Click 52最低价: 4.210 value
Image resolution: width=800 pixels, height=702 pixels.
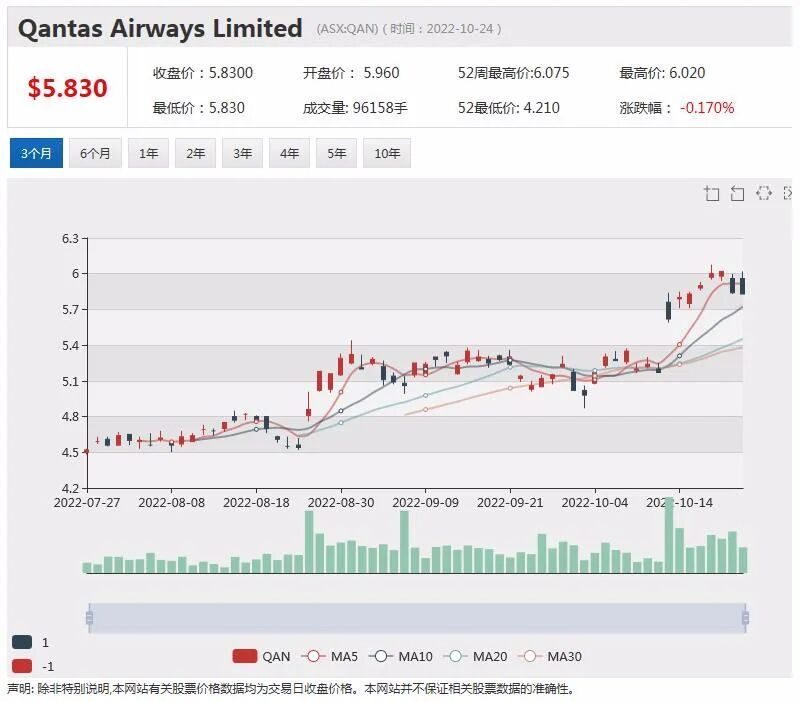click(x=509, y=108)
